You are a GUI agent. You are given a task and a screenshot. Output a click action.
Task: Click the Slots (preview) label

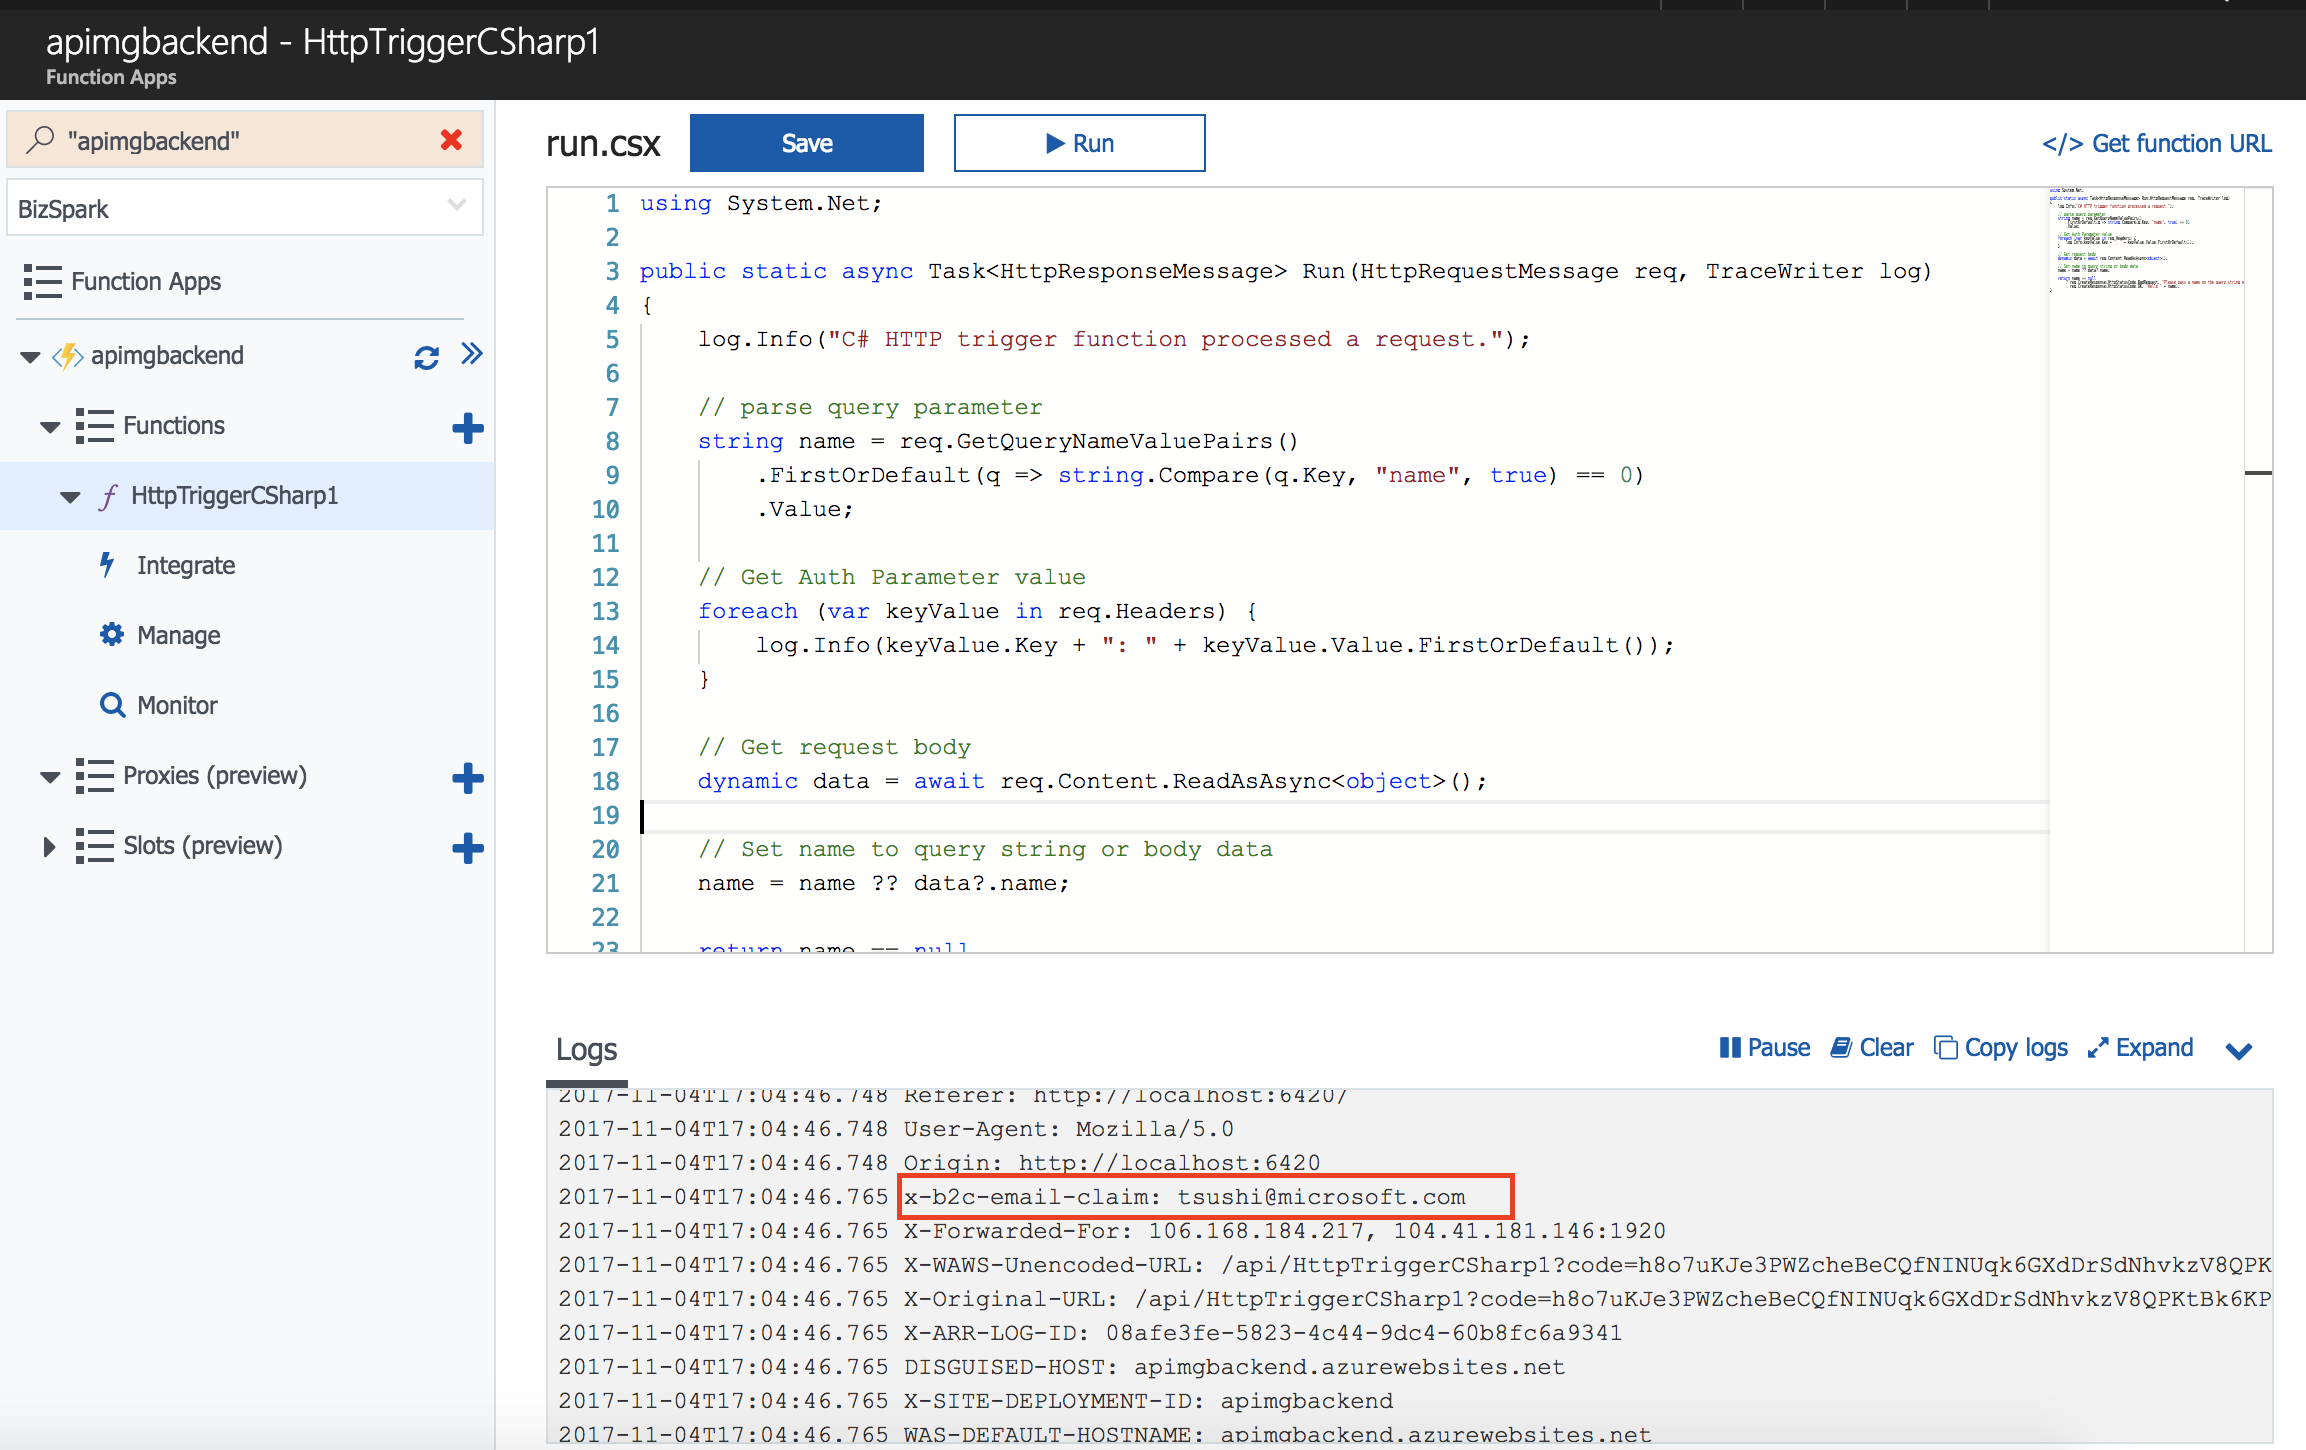[203, 845]
